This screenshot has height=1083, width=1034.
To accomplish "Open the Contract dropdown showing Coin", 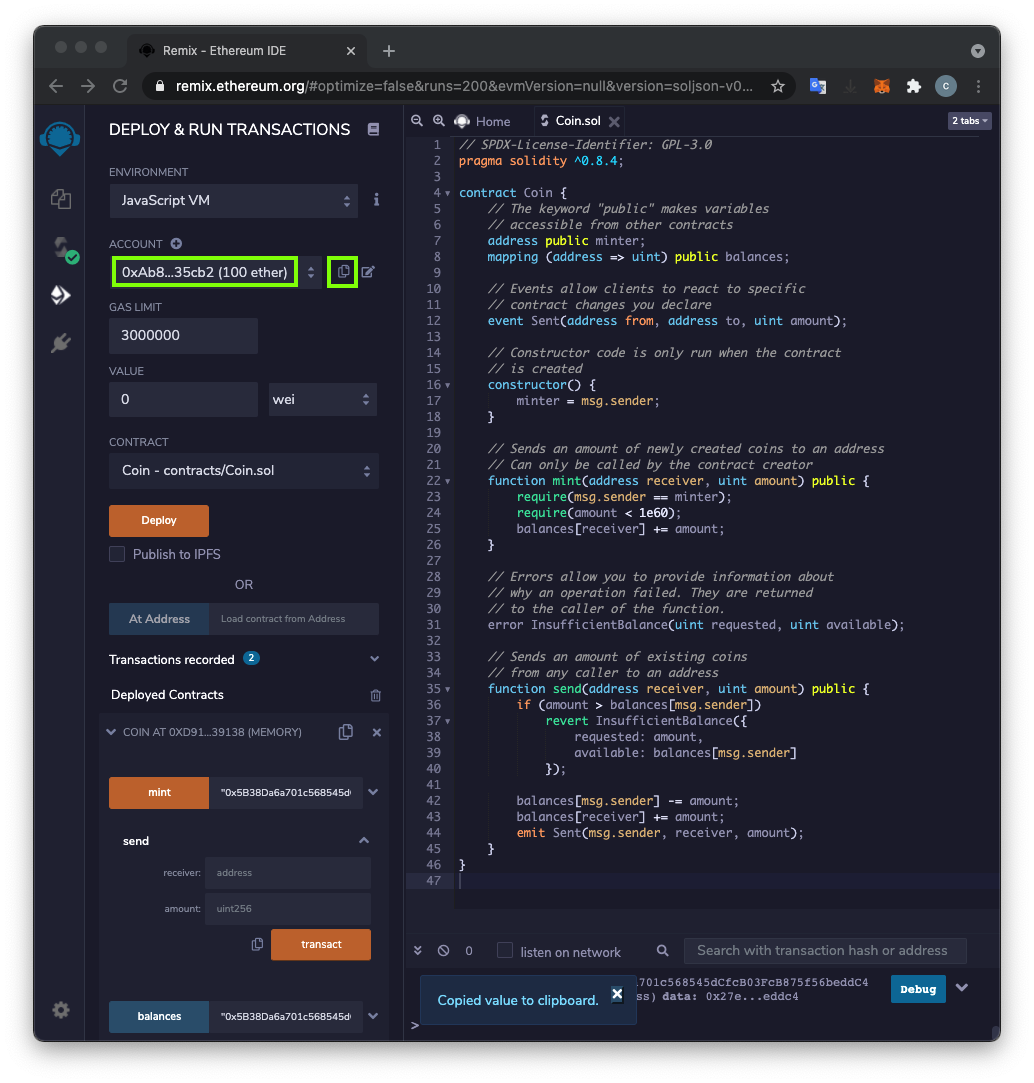I will click(243, 470).
